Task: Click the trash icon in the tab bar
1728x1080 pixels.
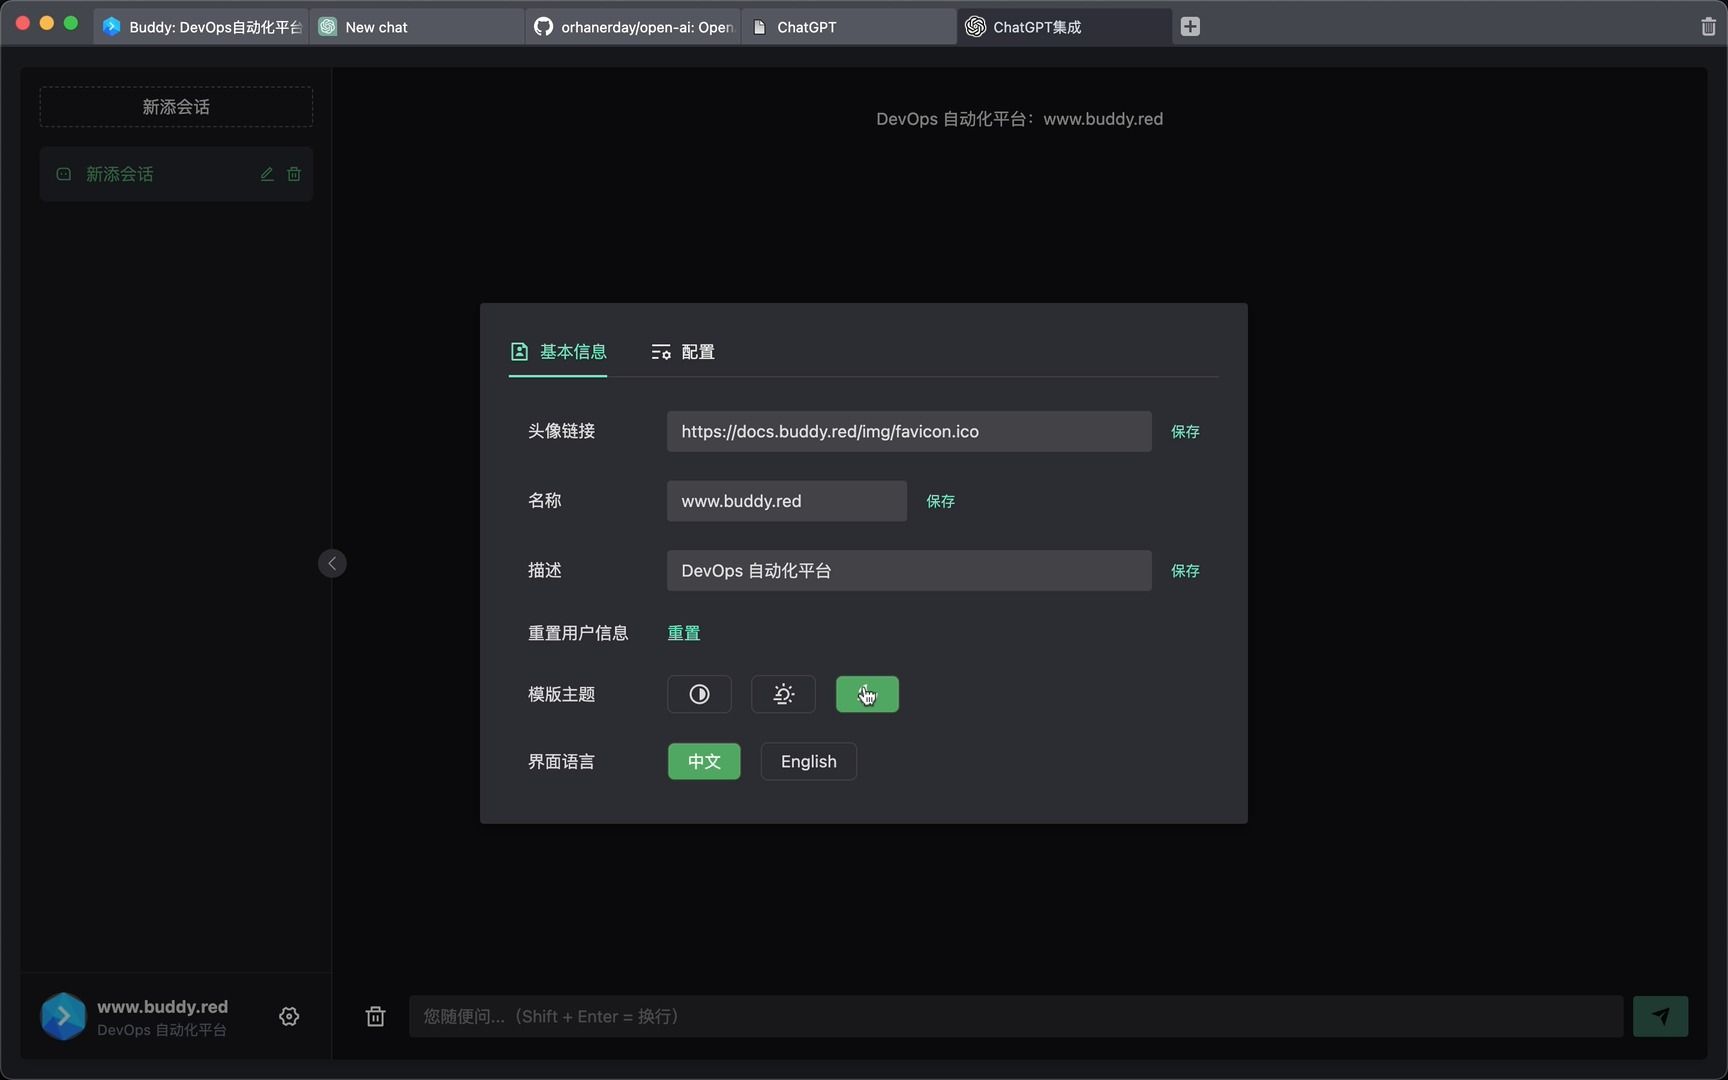Action: (1708, 27)
